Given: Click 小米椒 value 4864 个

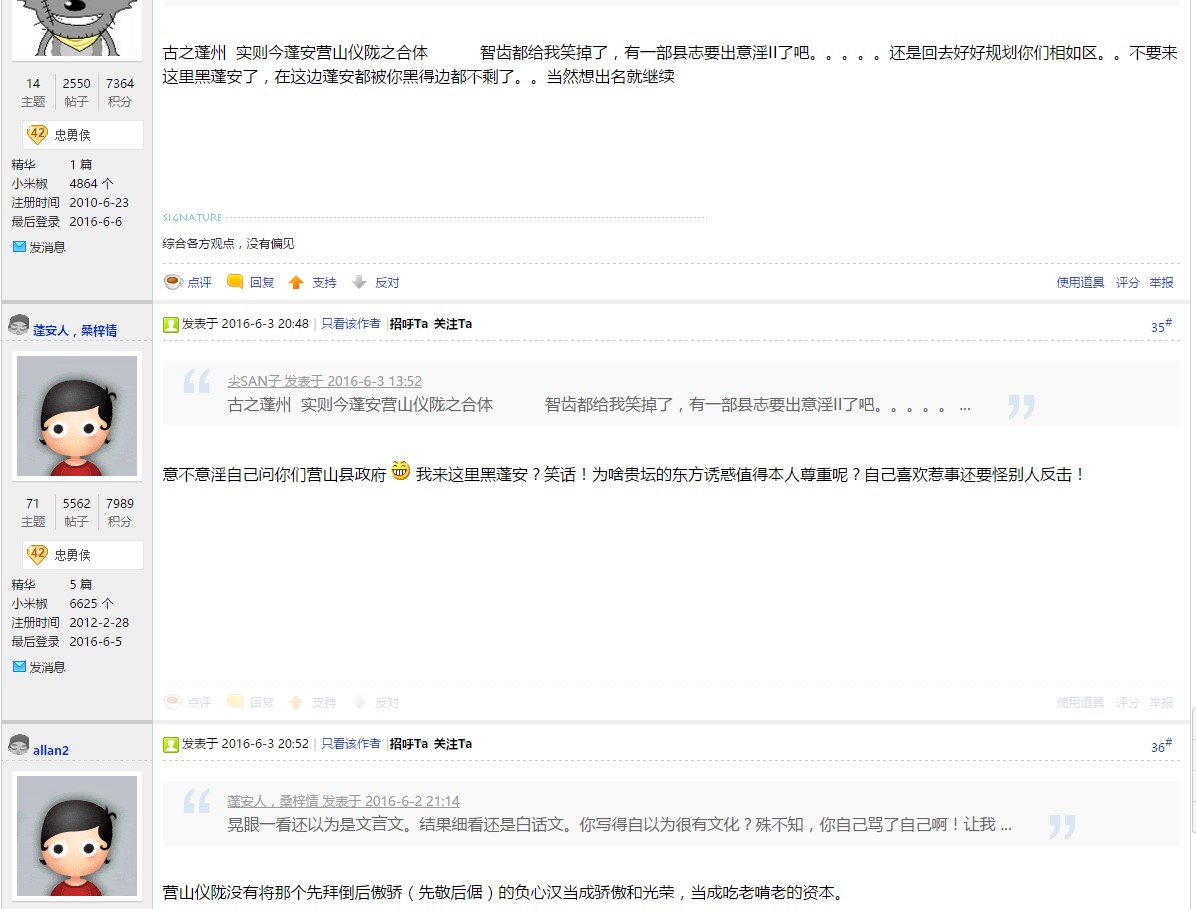Looking at the screenshot, I should pos(92,183).
